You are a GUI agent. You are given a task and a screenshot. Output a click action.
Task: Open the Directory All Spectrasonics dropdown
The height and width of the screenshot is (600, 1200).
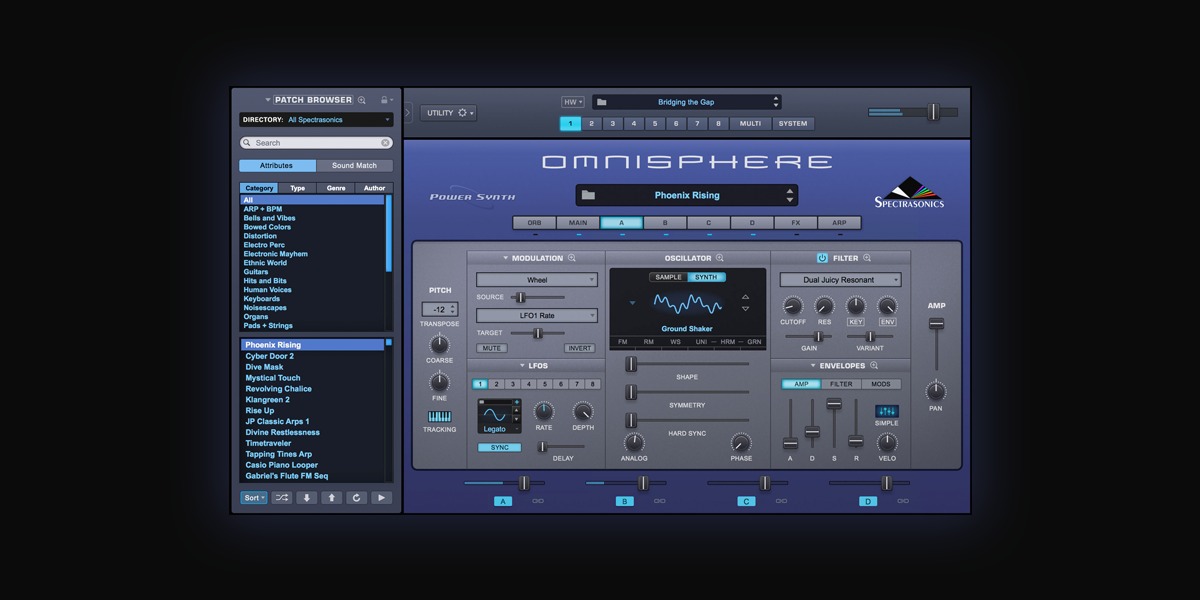(316, 120)
